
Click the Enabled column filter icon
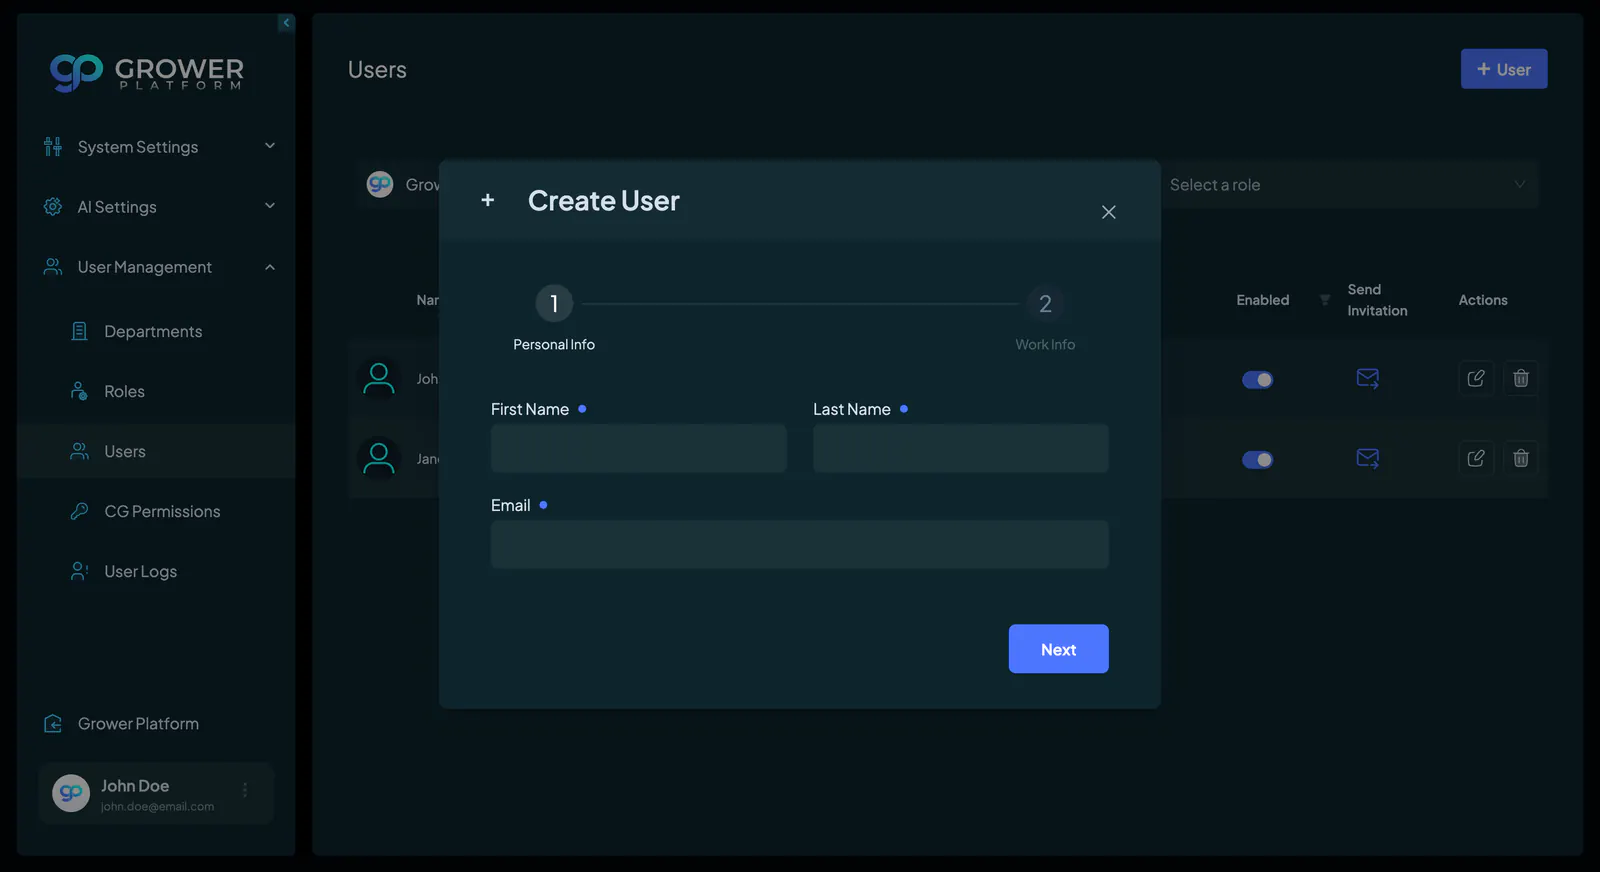pyautogui.click(x=1325, y=300)
